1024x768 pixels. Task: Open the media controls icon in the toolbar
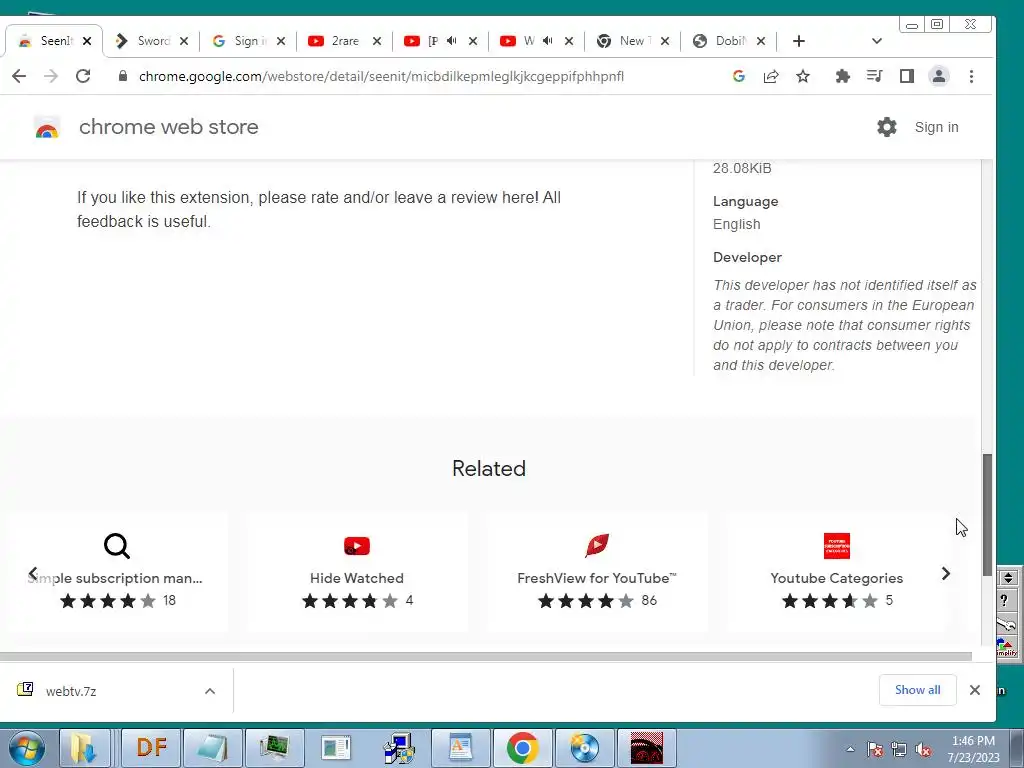pos(874,76)
